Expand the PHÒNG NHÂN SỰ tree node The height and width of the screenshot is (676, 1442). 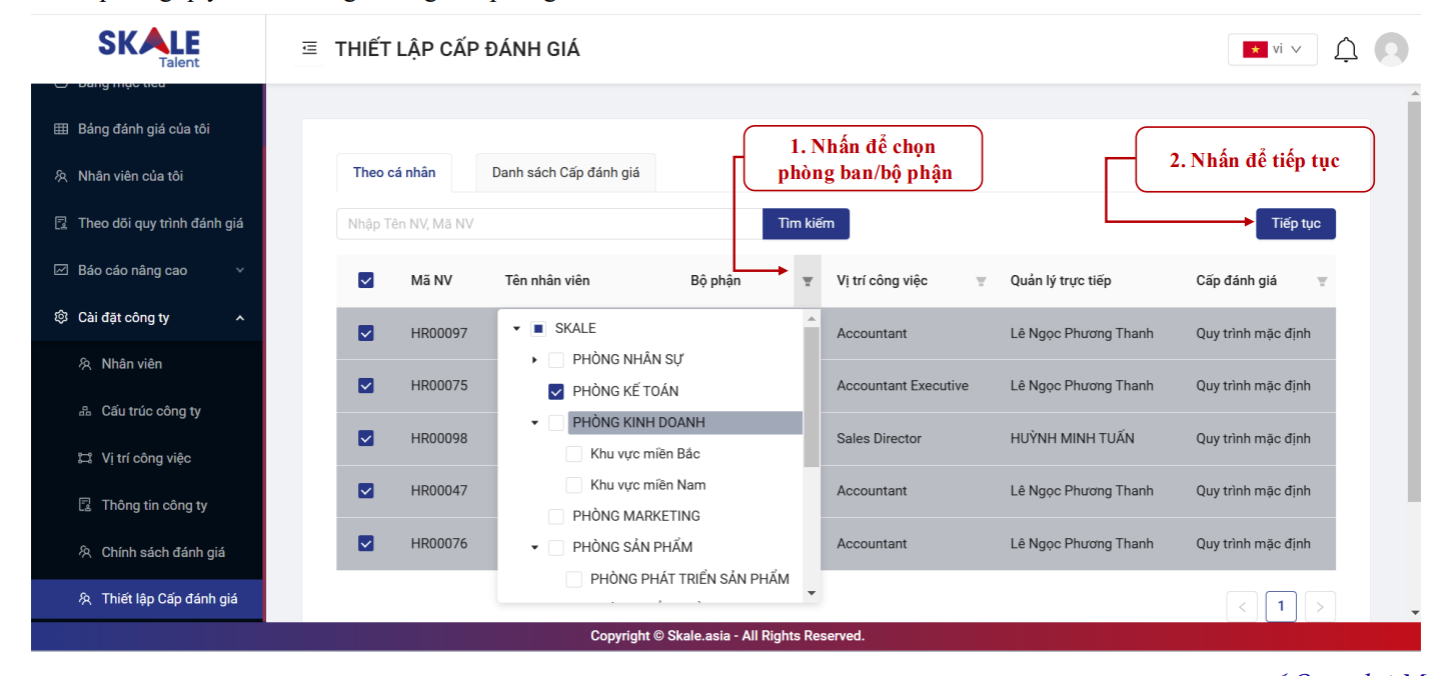535,360
